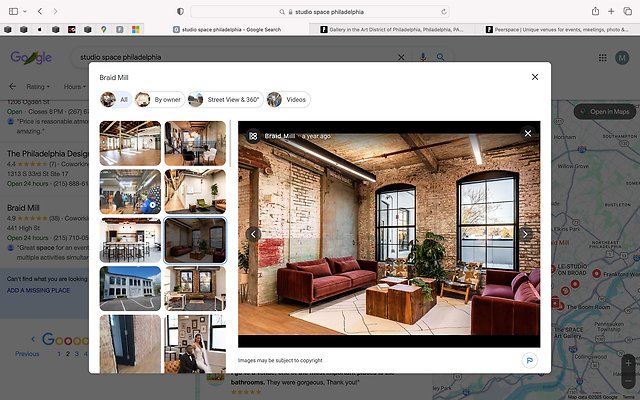The image size is (640, 400).
Task: Switch to the Videos filter chip
Action: (x=288, y=100)
